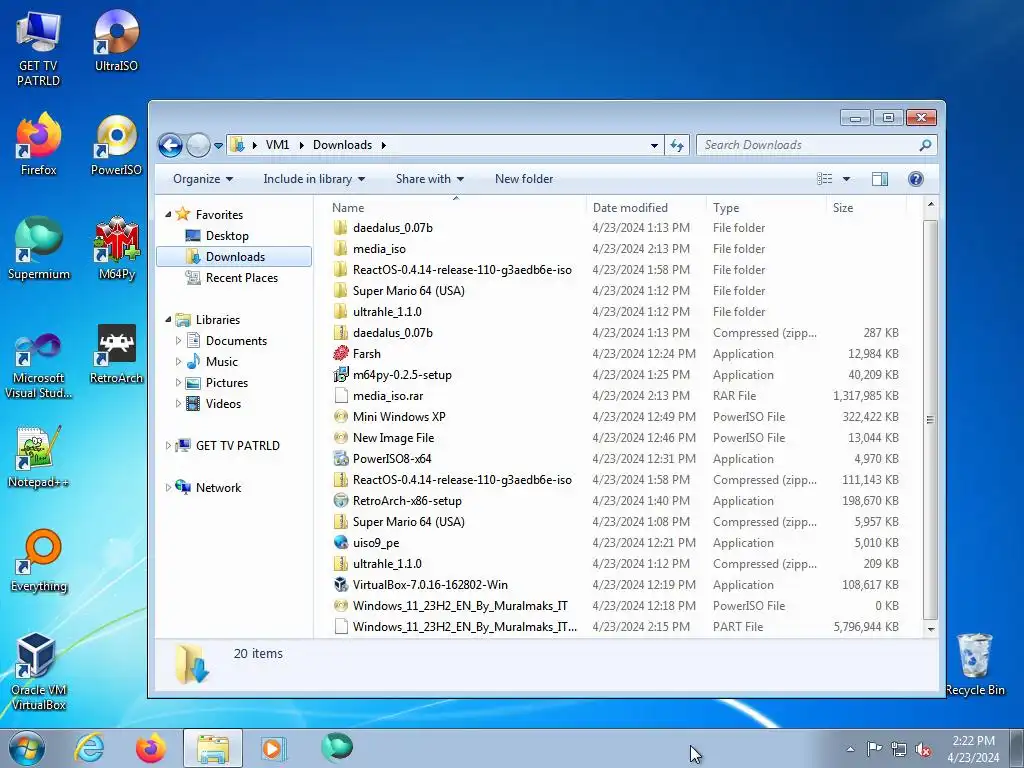Open the view options dropdown arrow
Viewport: 1024px width, 768px height.
click(x=846, y=179)
